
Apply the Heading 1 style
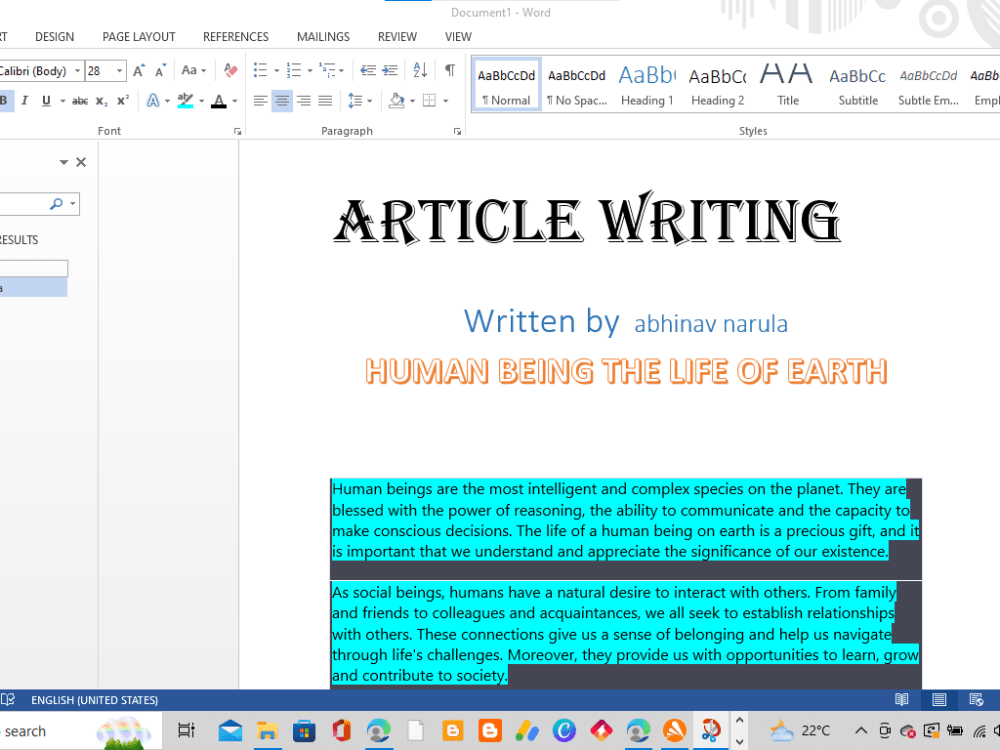pyautogui.click(x=647, y=85)
